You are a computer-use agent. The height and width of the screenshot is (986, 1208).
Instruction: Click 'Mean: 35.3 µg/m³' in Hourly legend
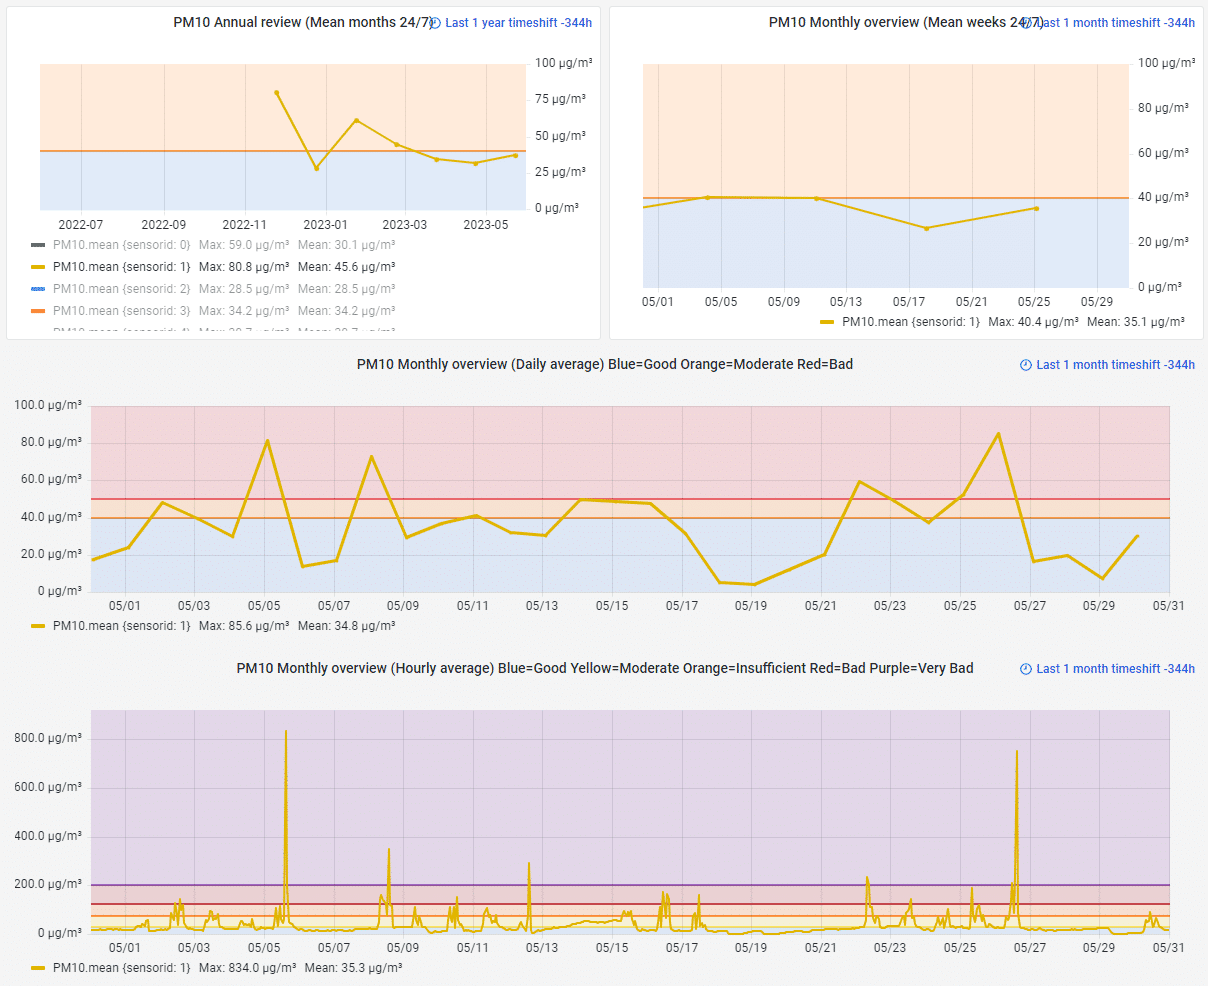pyautogui.click(x=353, y=968)
